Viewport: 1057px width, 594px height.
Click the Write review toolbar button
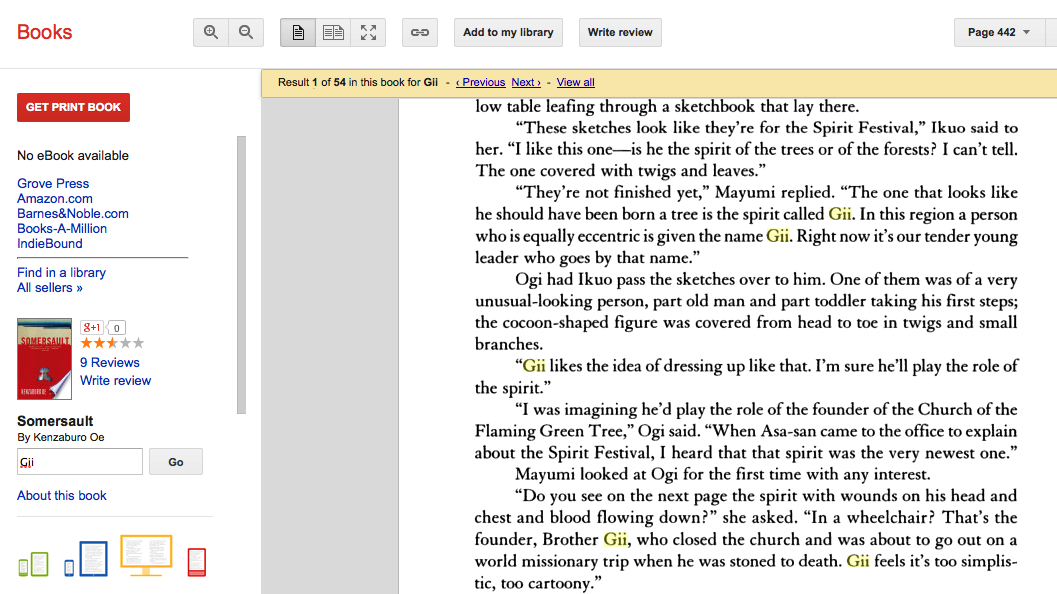(x=620, y=32)
